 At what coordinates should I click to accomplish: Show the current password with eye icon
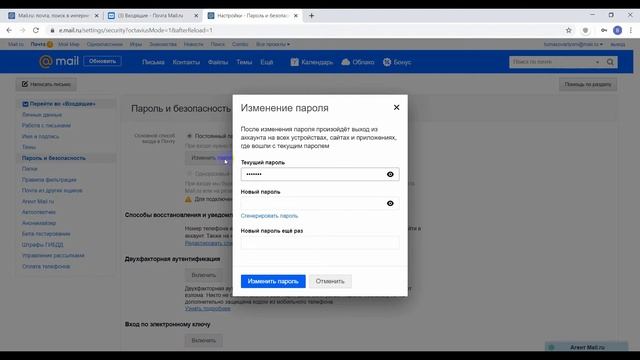pyautogui.click(x=390, y=174)
